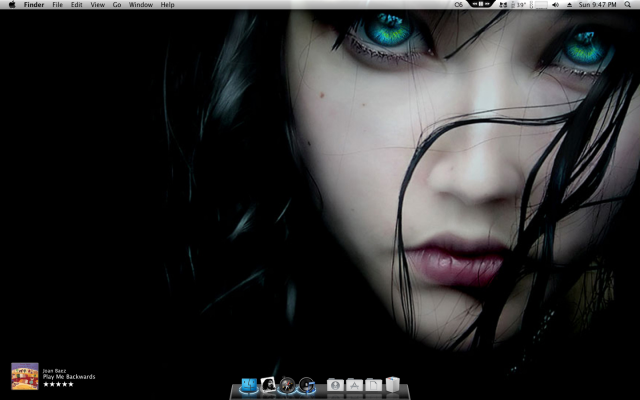Open the portrait photo app in the Dock
This screenshot has height=400, width=640.
tap(268, 385)
